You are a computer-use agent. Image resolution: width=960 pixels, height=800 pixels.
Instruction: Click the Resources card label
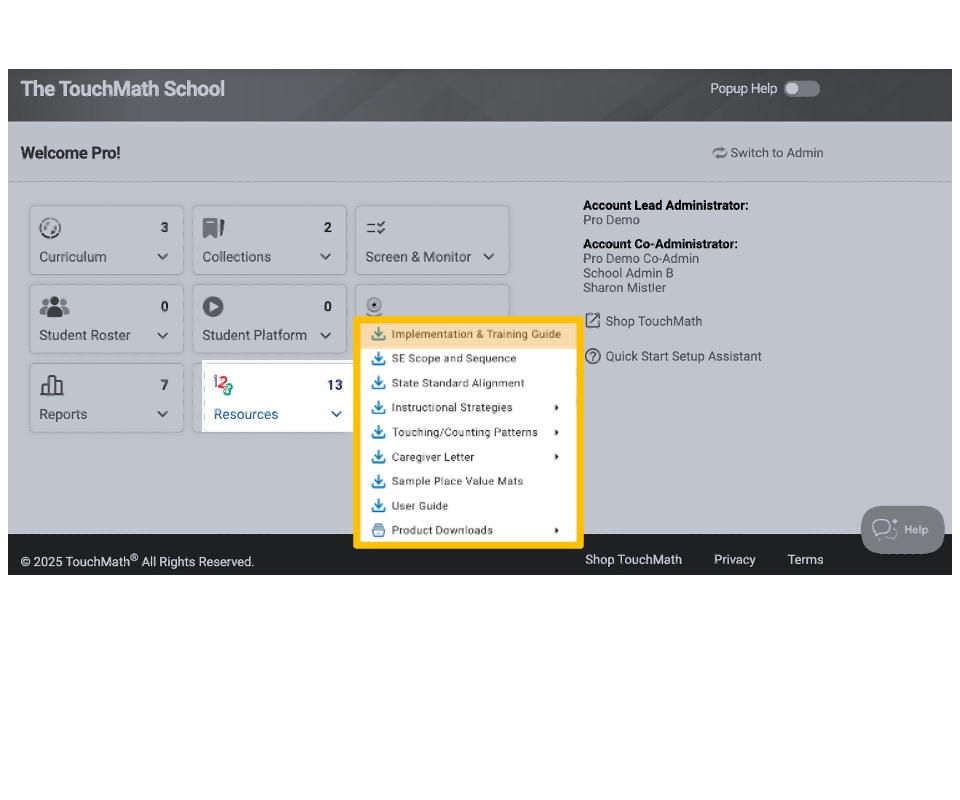coord(246,414)
